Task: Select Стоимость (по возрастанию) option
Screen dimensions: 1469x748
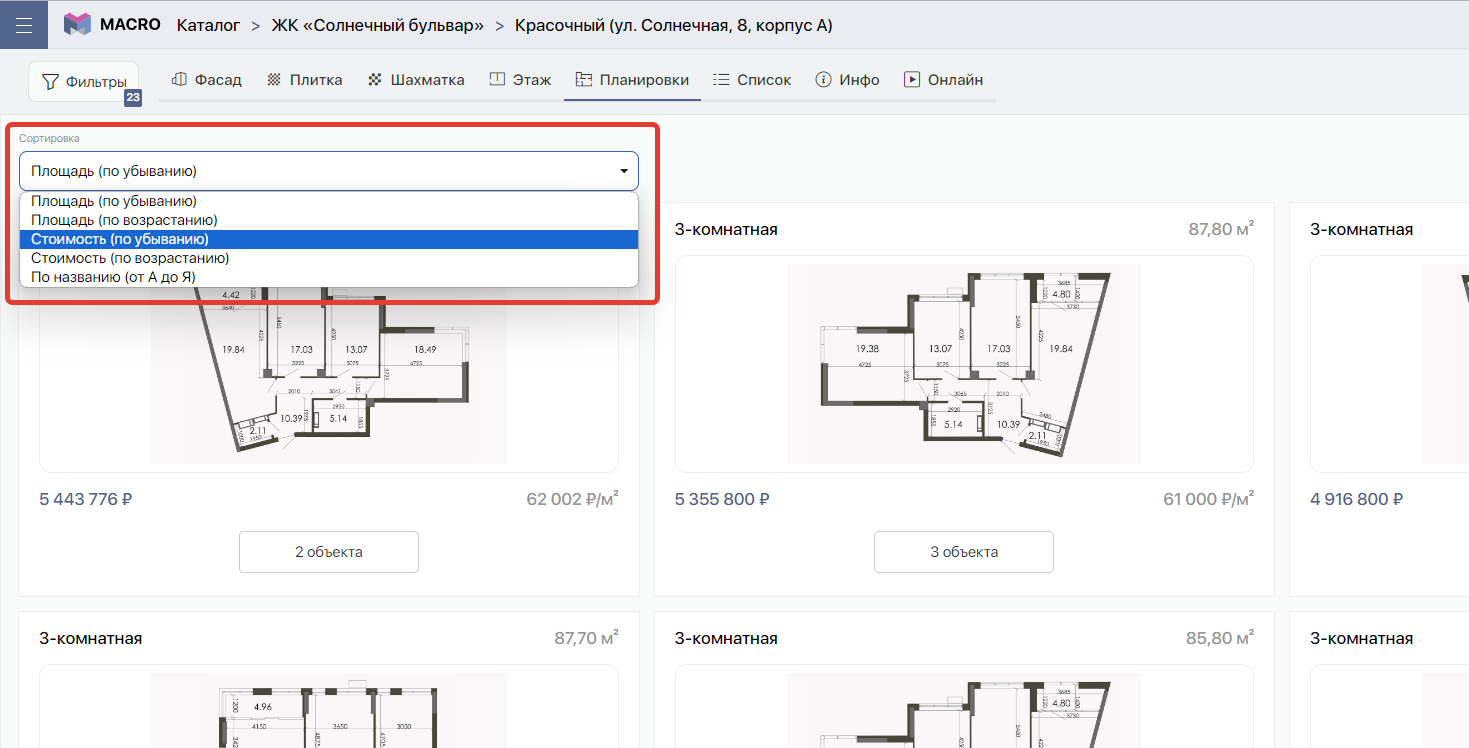Action: (130, 258)
